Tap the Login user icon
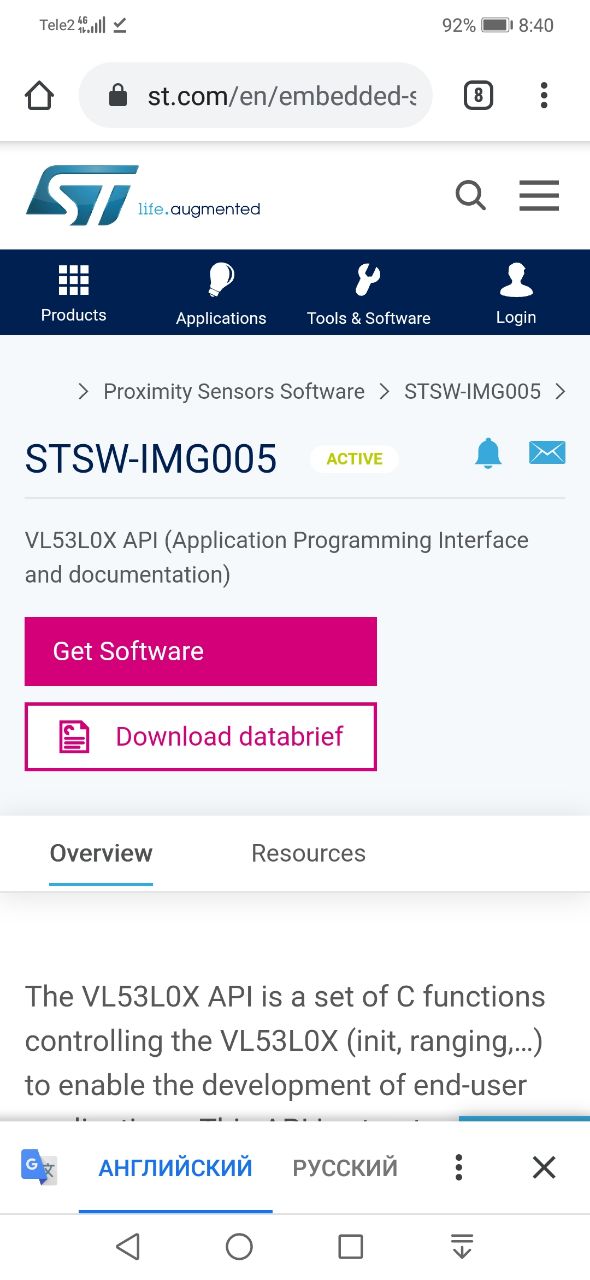Image resolution: width=590 pixels, height=1280 pixels. tap(516, 294)
